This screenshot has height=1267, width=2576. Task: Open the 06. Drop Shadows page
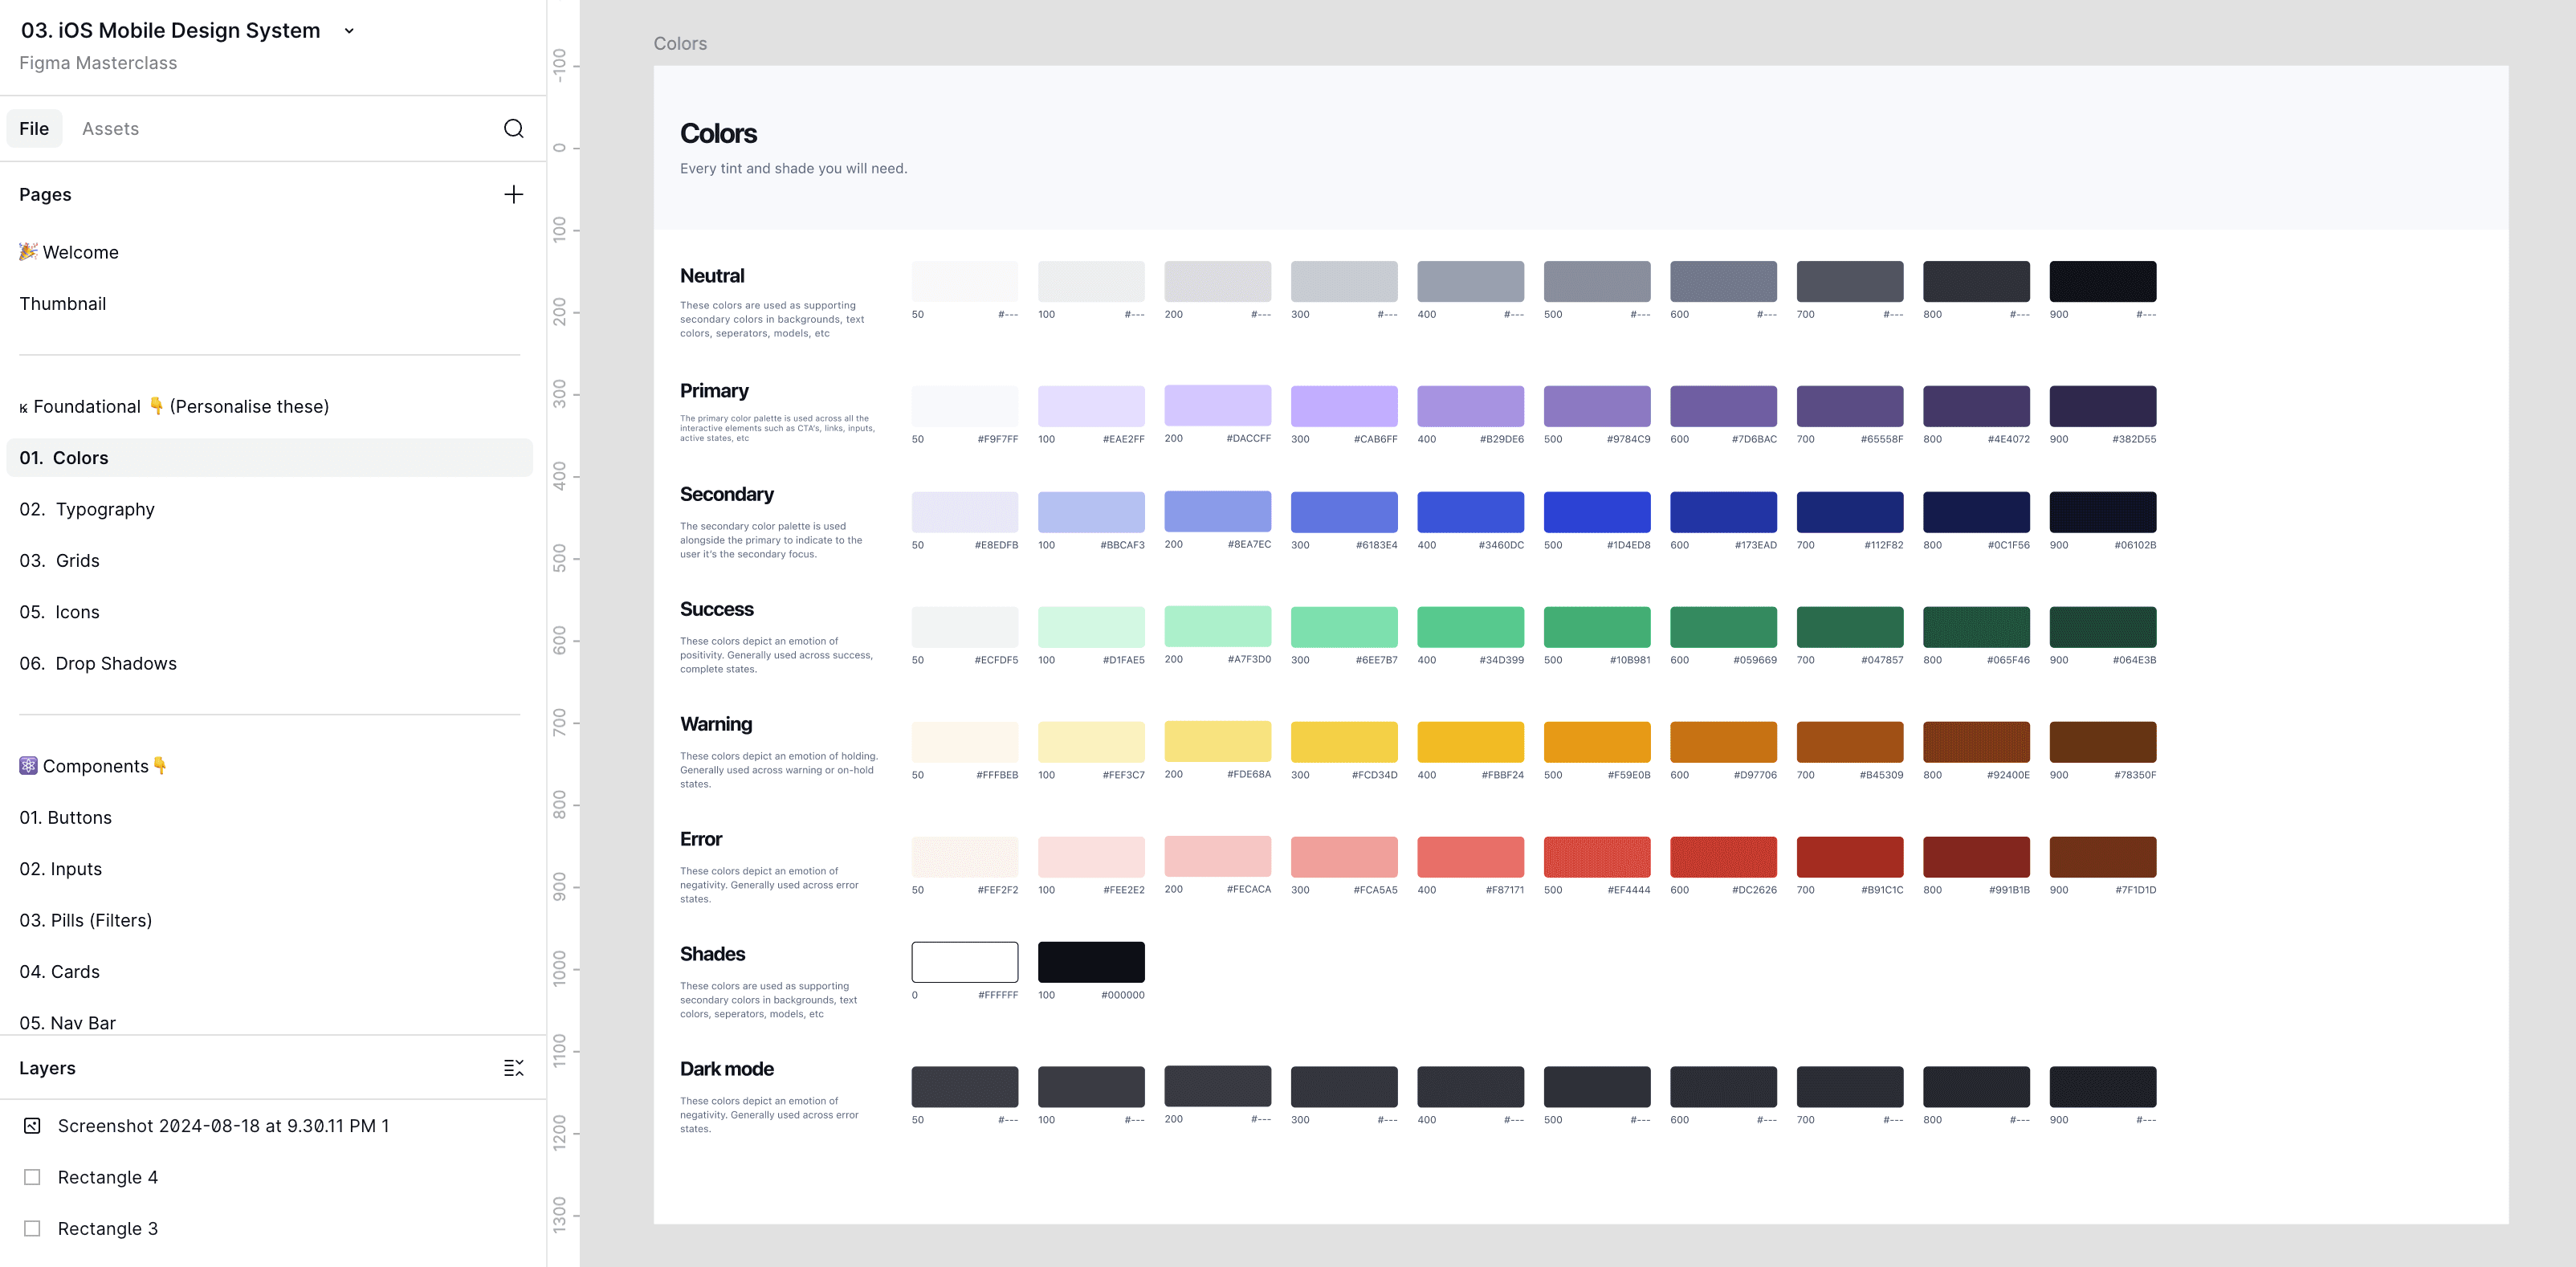tap(98, 664)
